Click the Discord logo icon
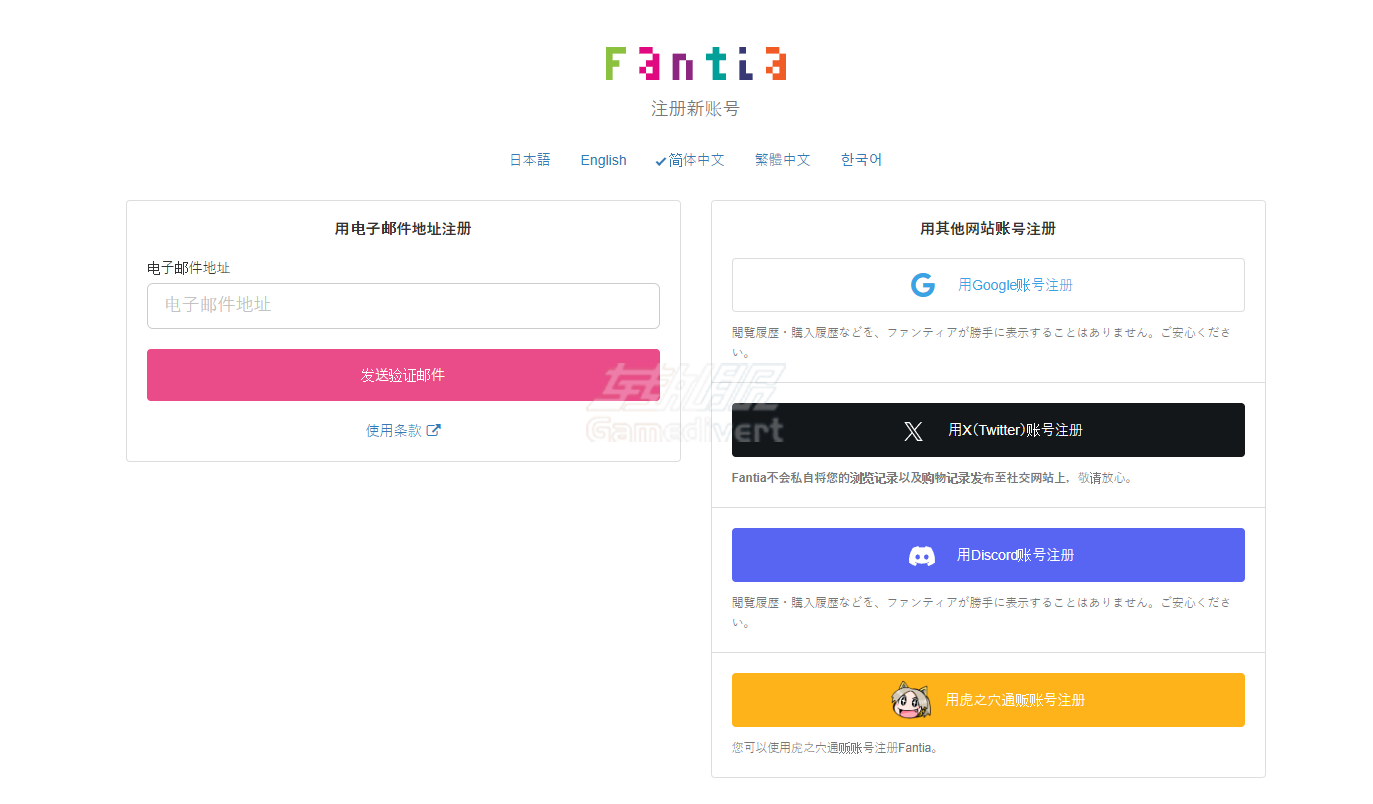 coord(922,556)
